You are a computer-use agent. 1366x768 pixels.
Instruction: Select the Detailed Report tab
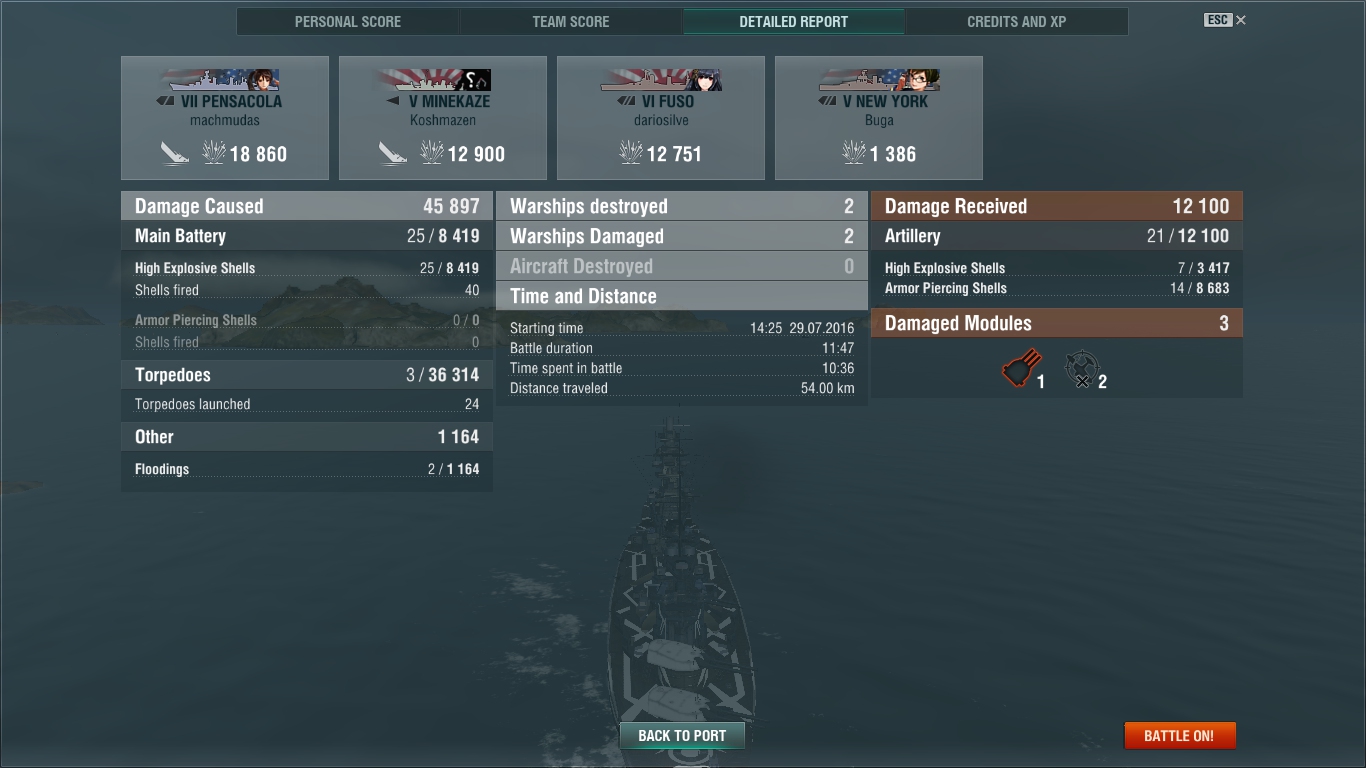(794, 21)
